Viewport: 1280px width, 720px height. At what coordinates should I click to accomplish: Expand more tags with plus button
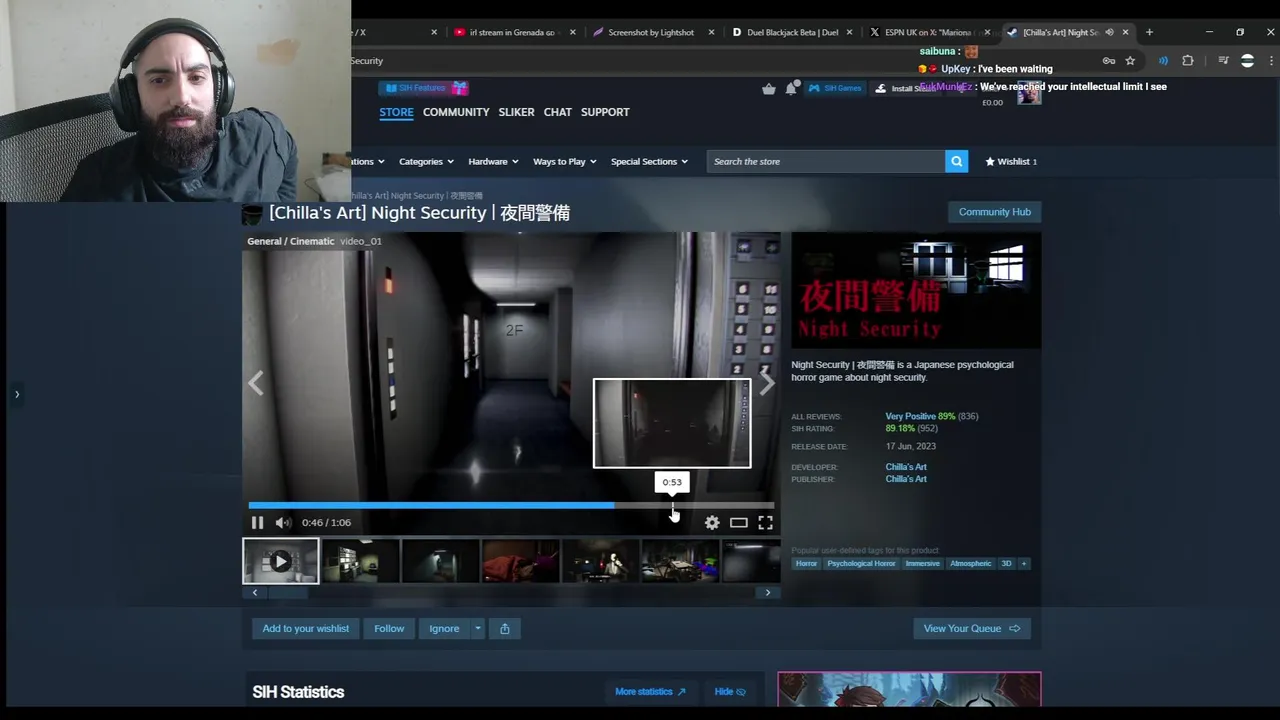(1023, 563)
